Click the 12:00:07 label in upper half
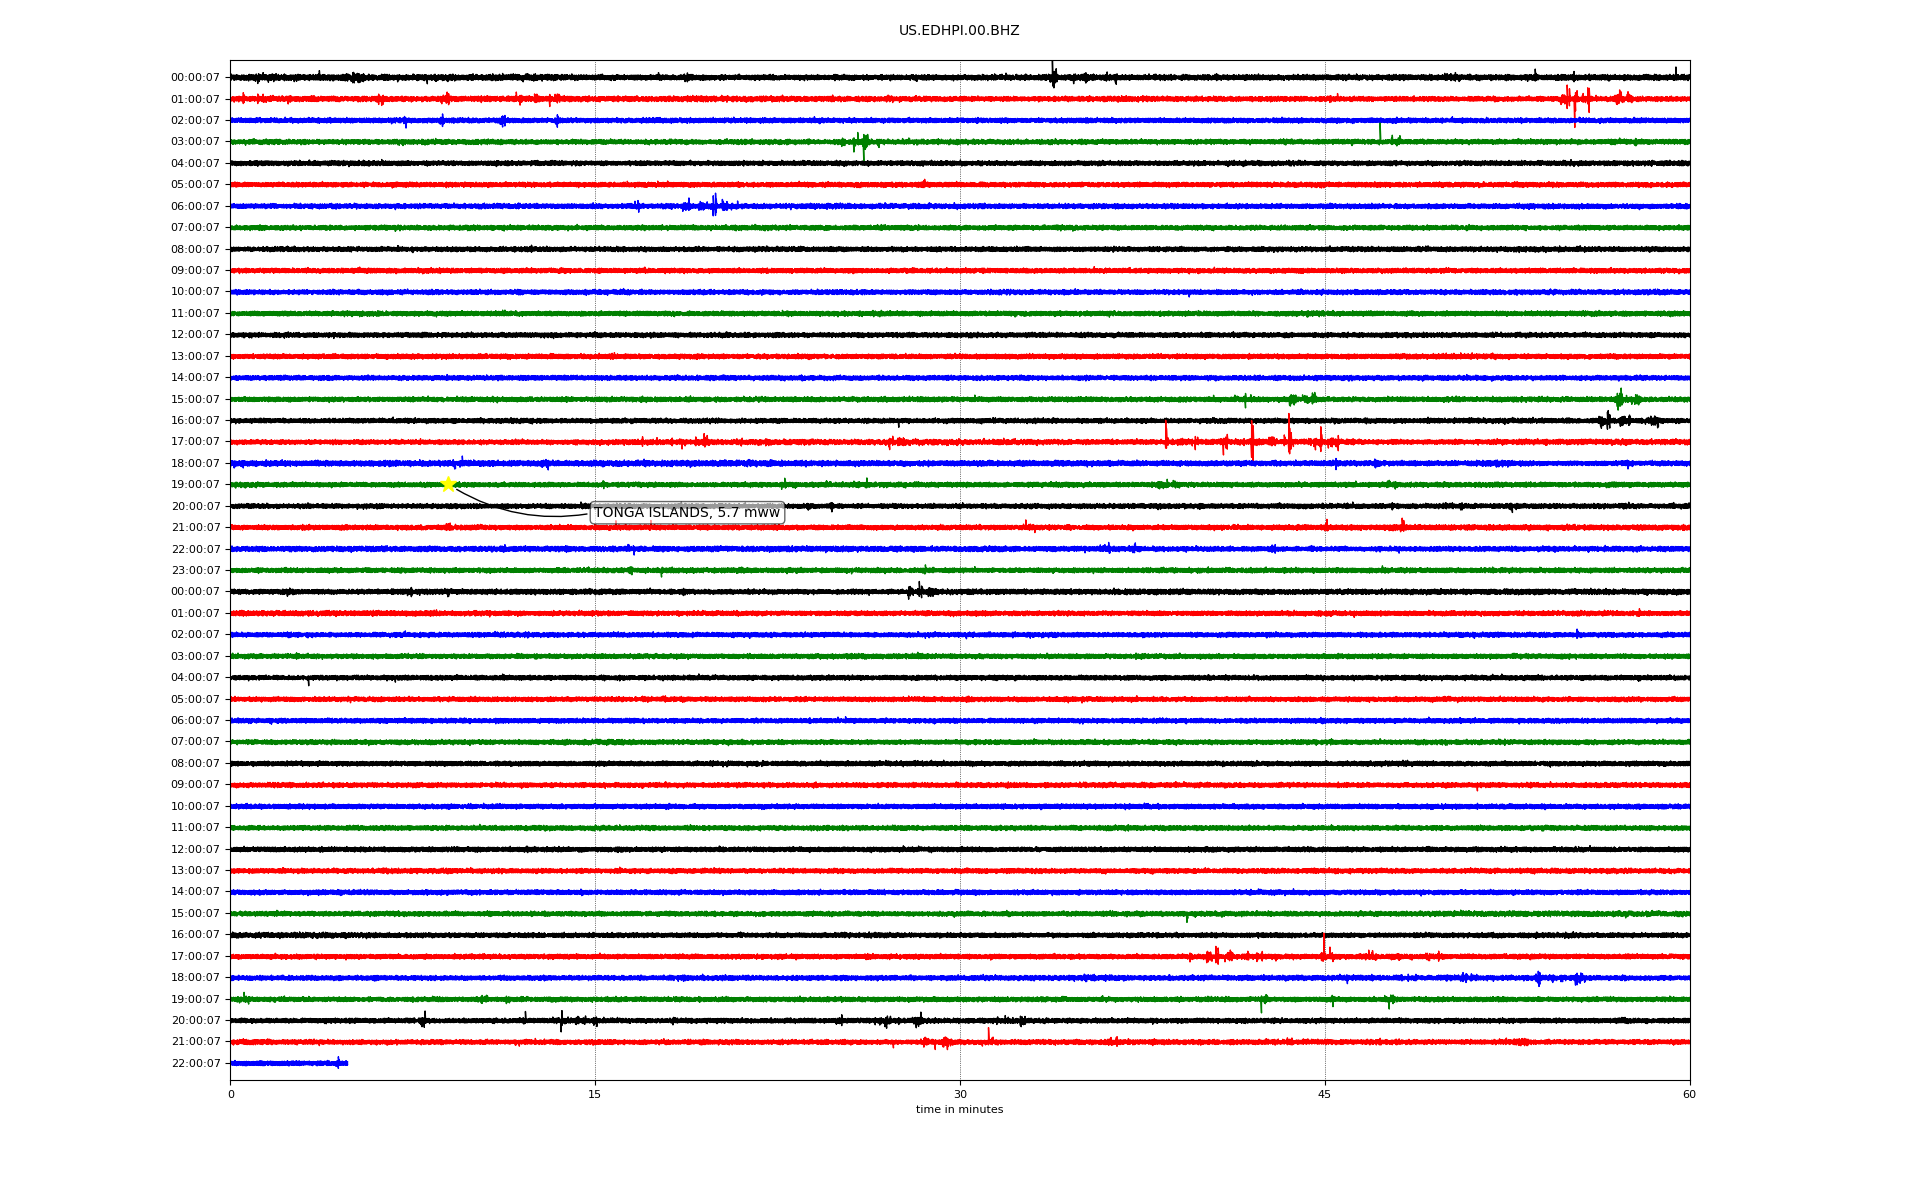1920x1200 pixels. (195, 335)
